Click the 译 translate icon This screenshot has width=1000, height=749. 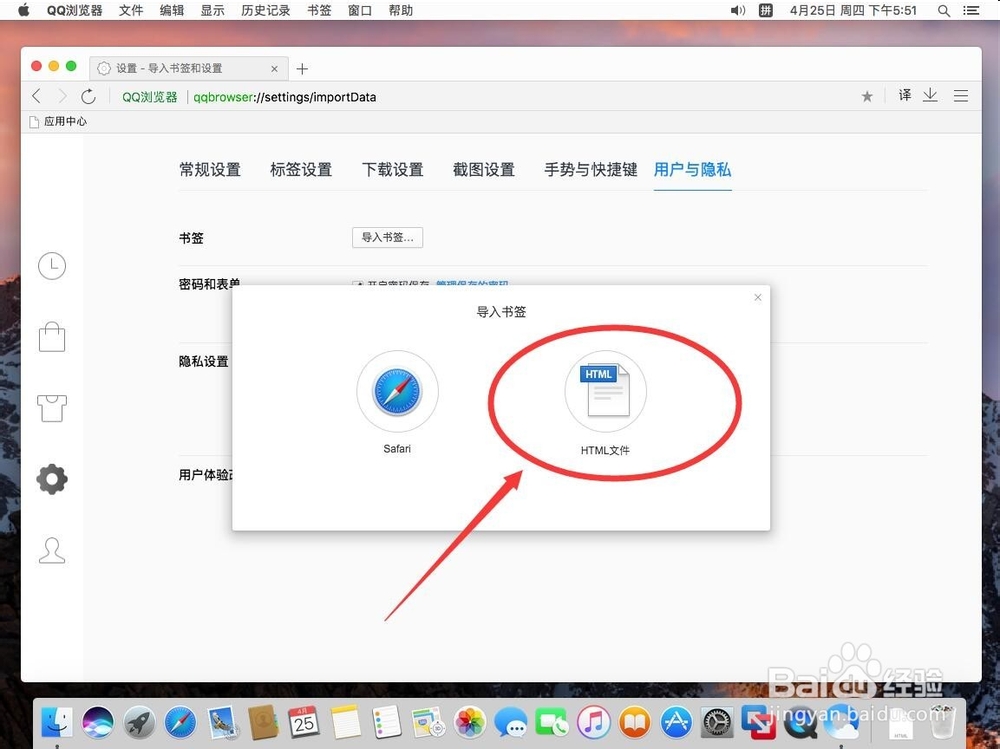[905, 96]
